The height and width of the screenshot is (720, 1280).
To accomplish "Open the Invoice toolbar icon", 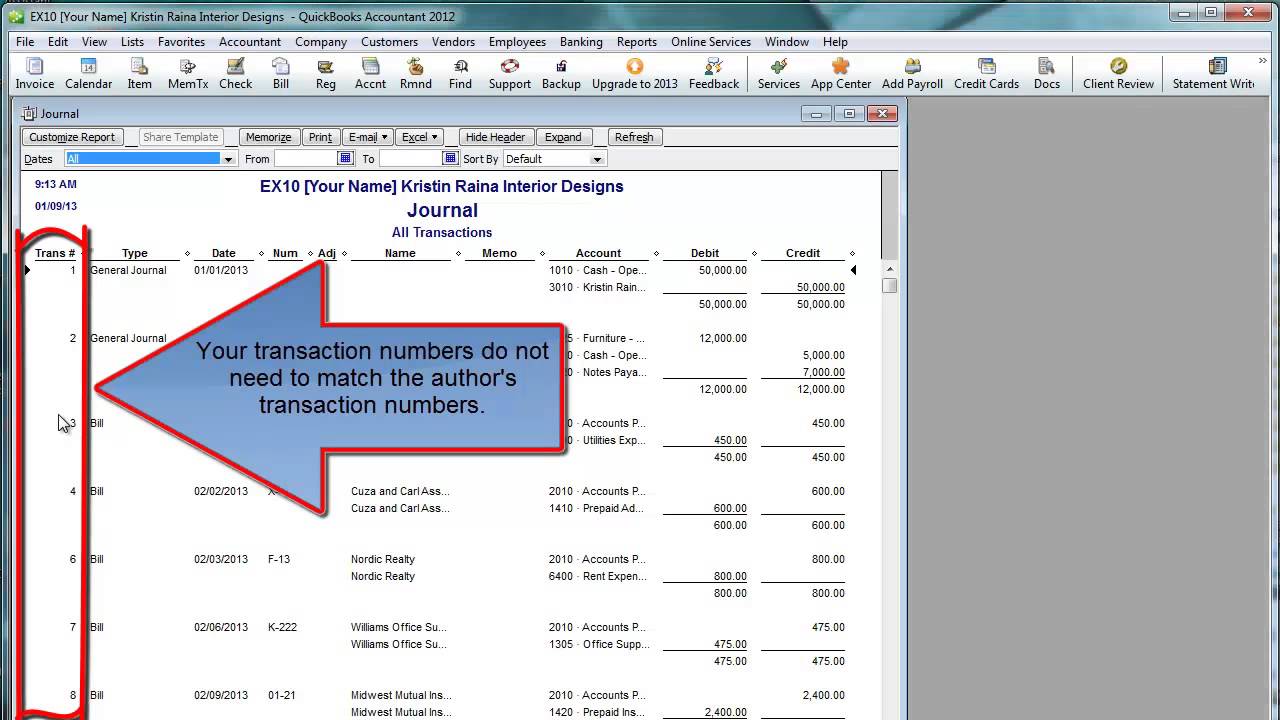I will [x=34, y=74].
